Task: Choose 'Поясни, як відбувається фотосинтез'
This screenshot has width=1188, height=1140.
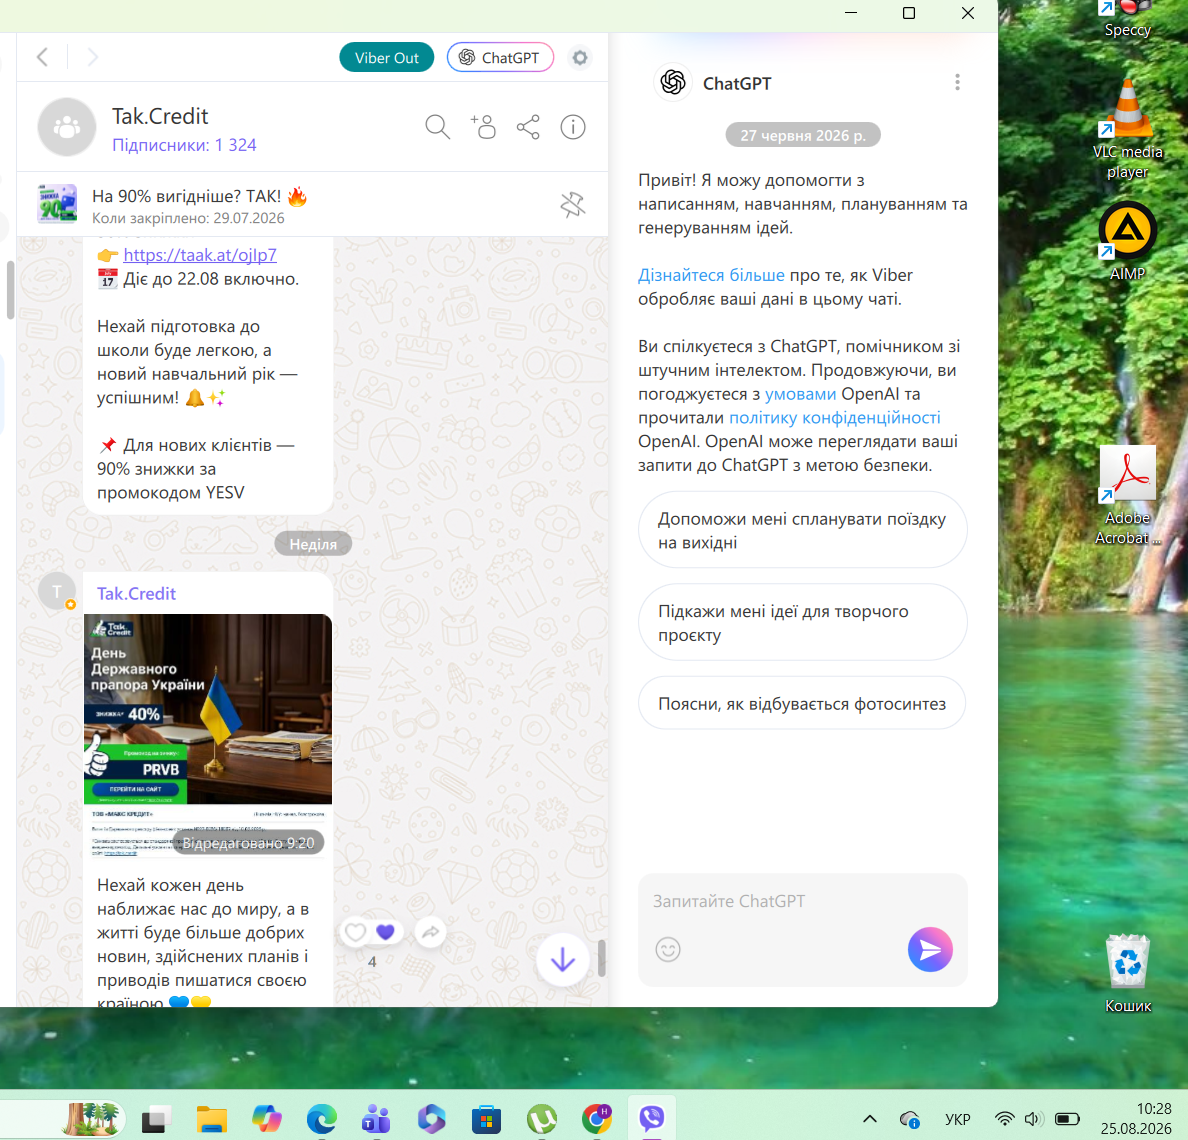Action: [x=802, y=704]
